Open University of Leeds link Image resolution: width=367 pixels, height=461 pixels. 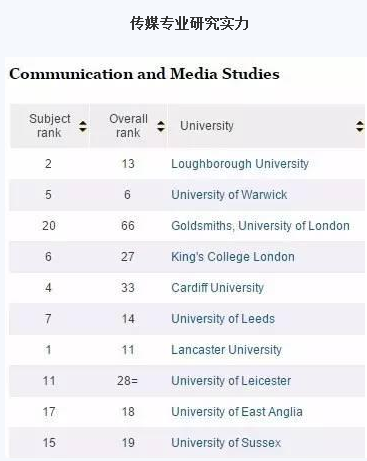[223, 319]
